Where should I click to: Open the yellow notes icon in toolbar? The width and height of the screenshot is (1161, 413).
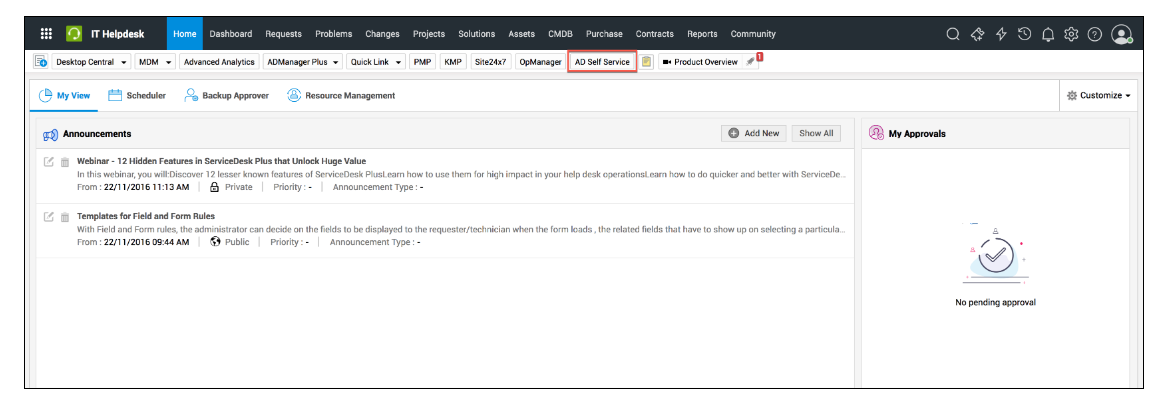coord(647,62)
